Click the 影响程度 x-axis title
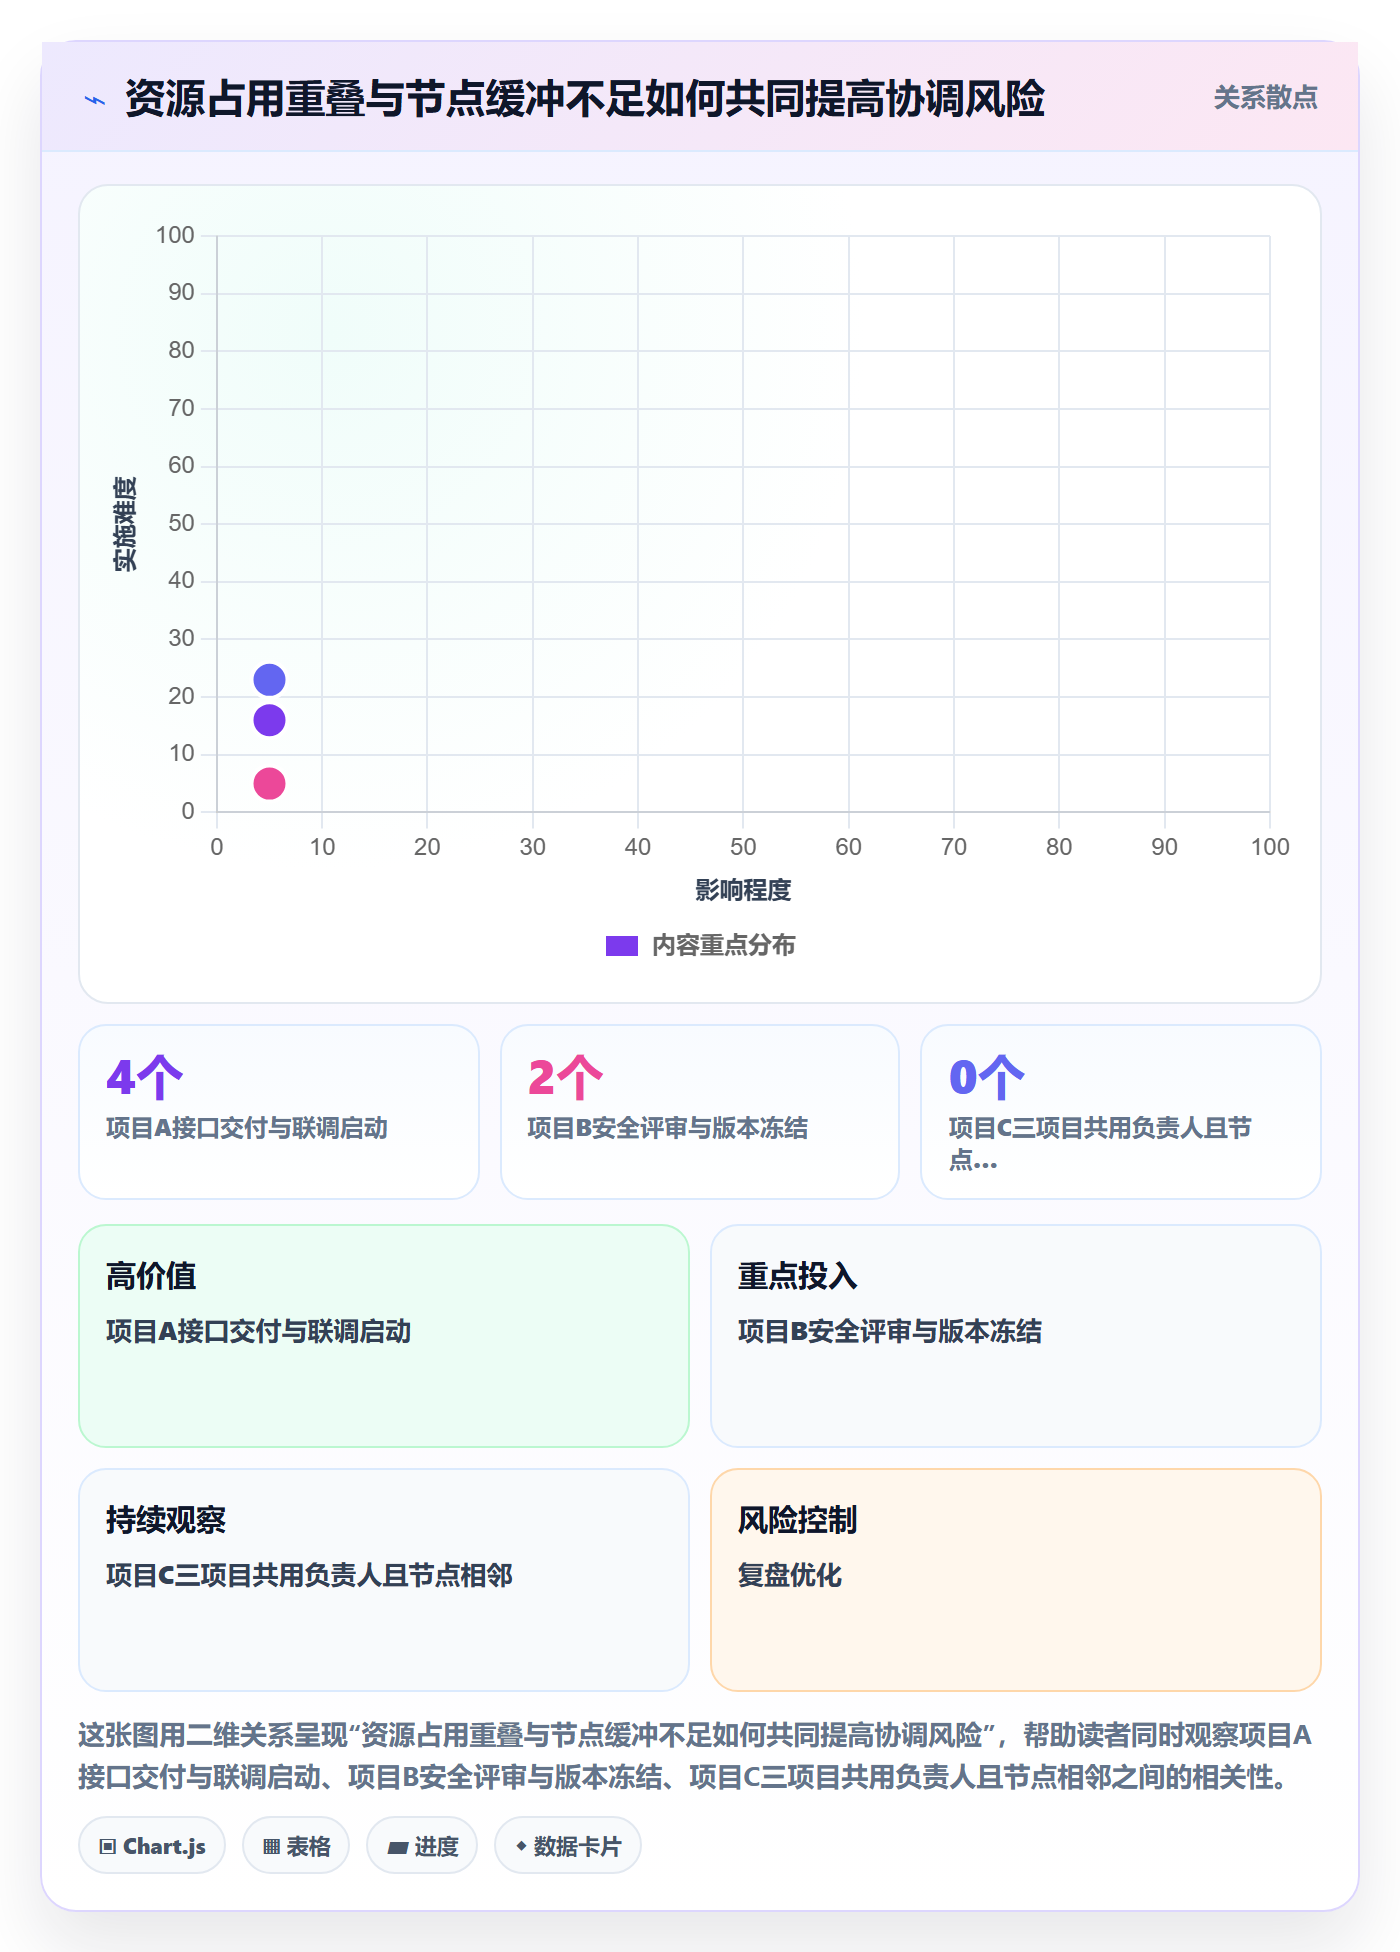This screenshot has height=1952, width=1400. tap(743, 890)
